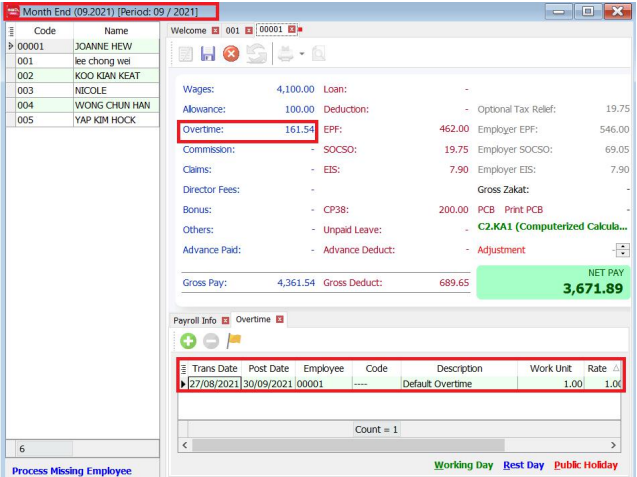Click C2.KA1 Computerized Calculation text
This screenshot has height=477, width=637.
coord(552,227)
